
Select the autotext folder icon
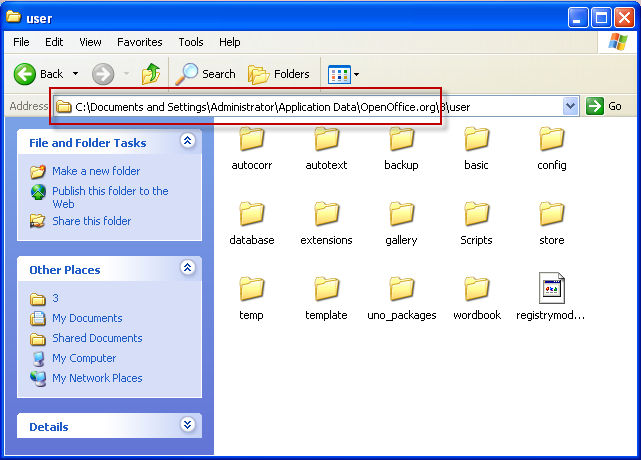[x=327, y=139]
